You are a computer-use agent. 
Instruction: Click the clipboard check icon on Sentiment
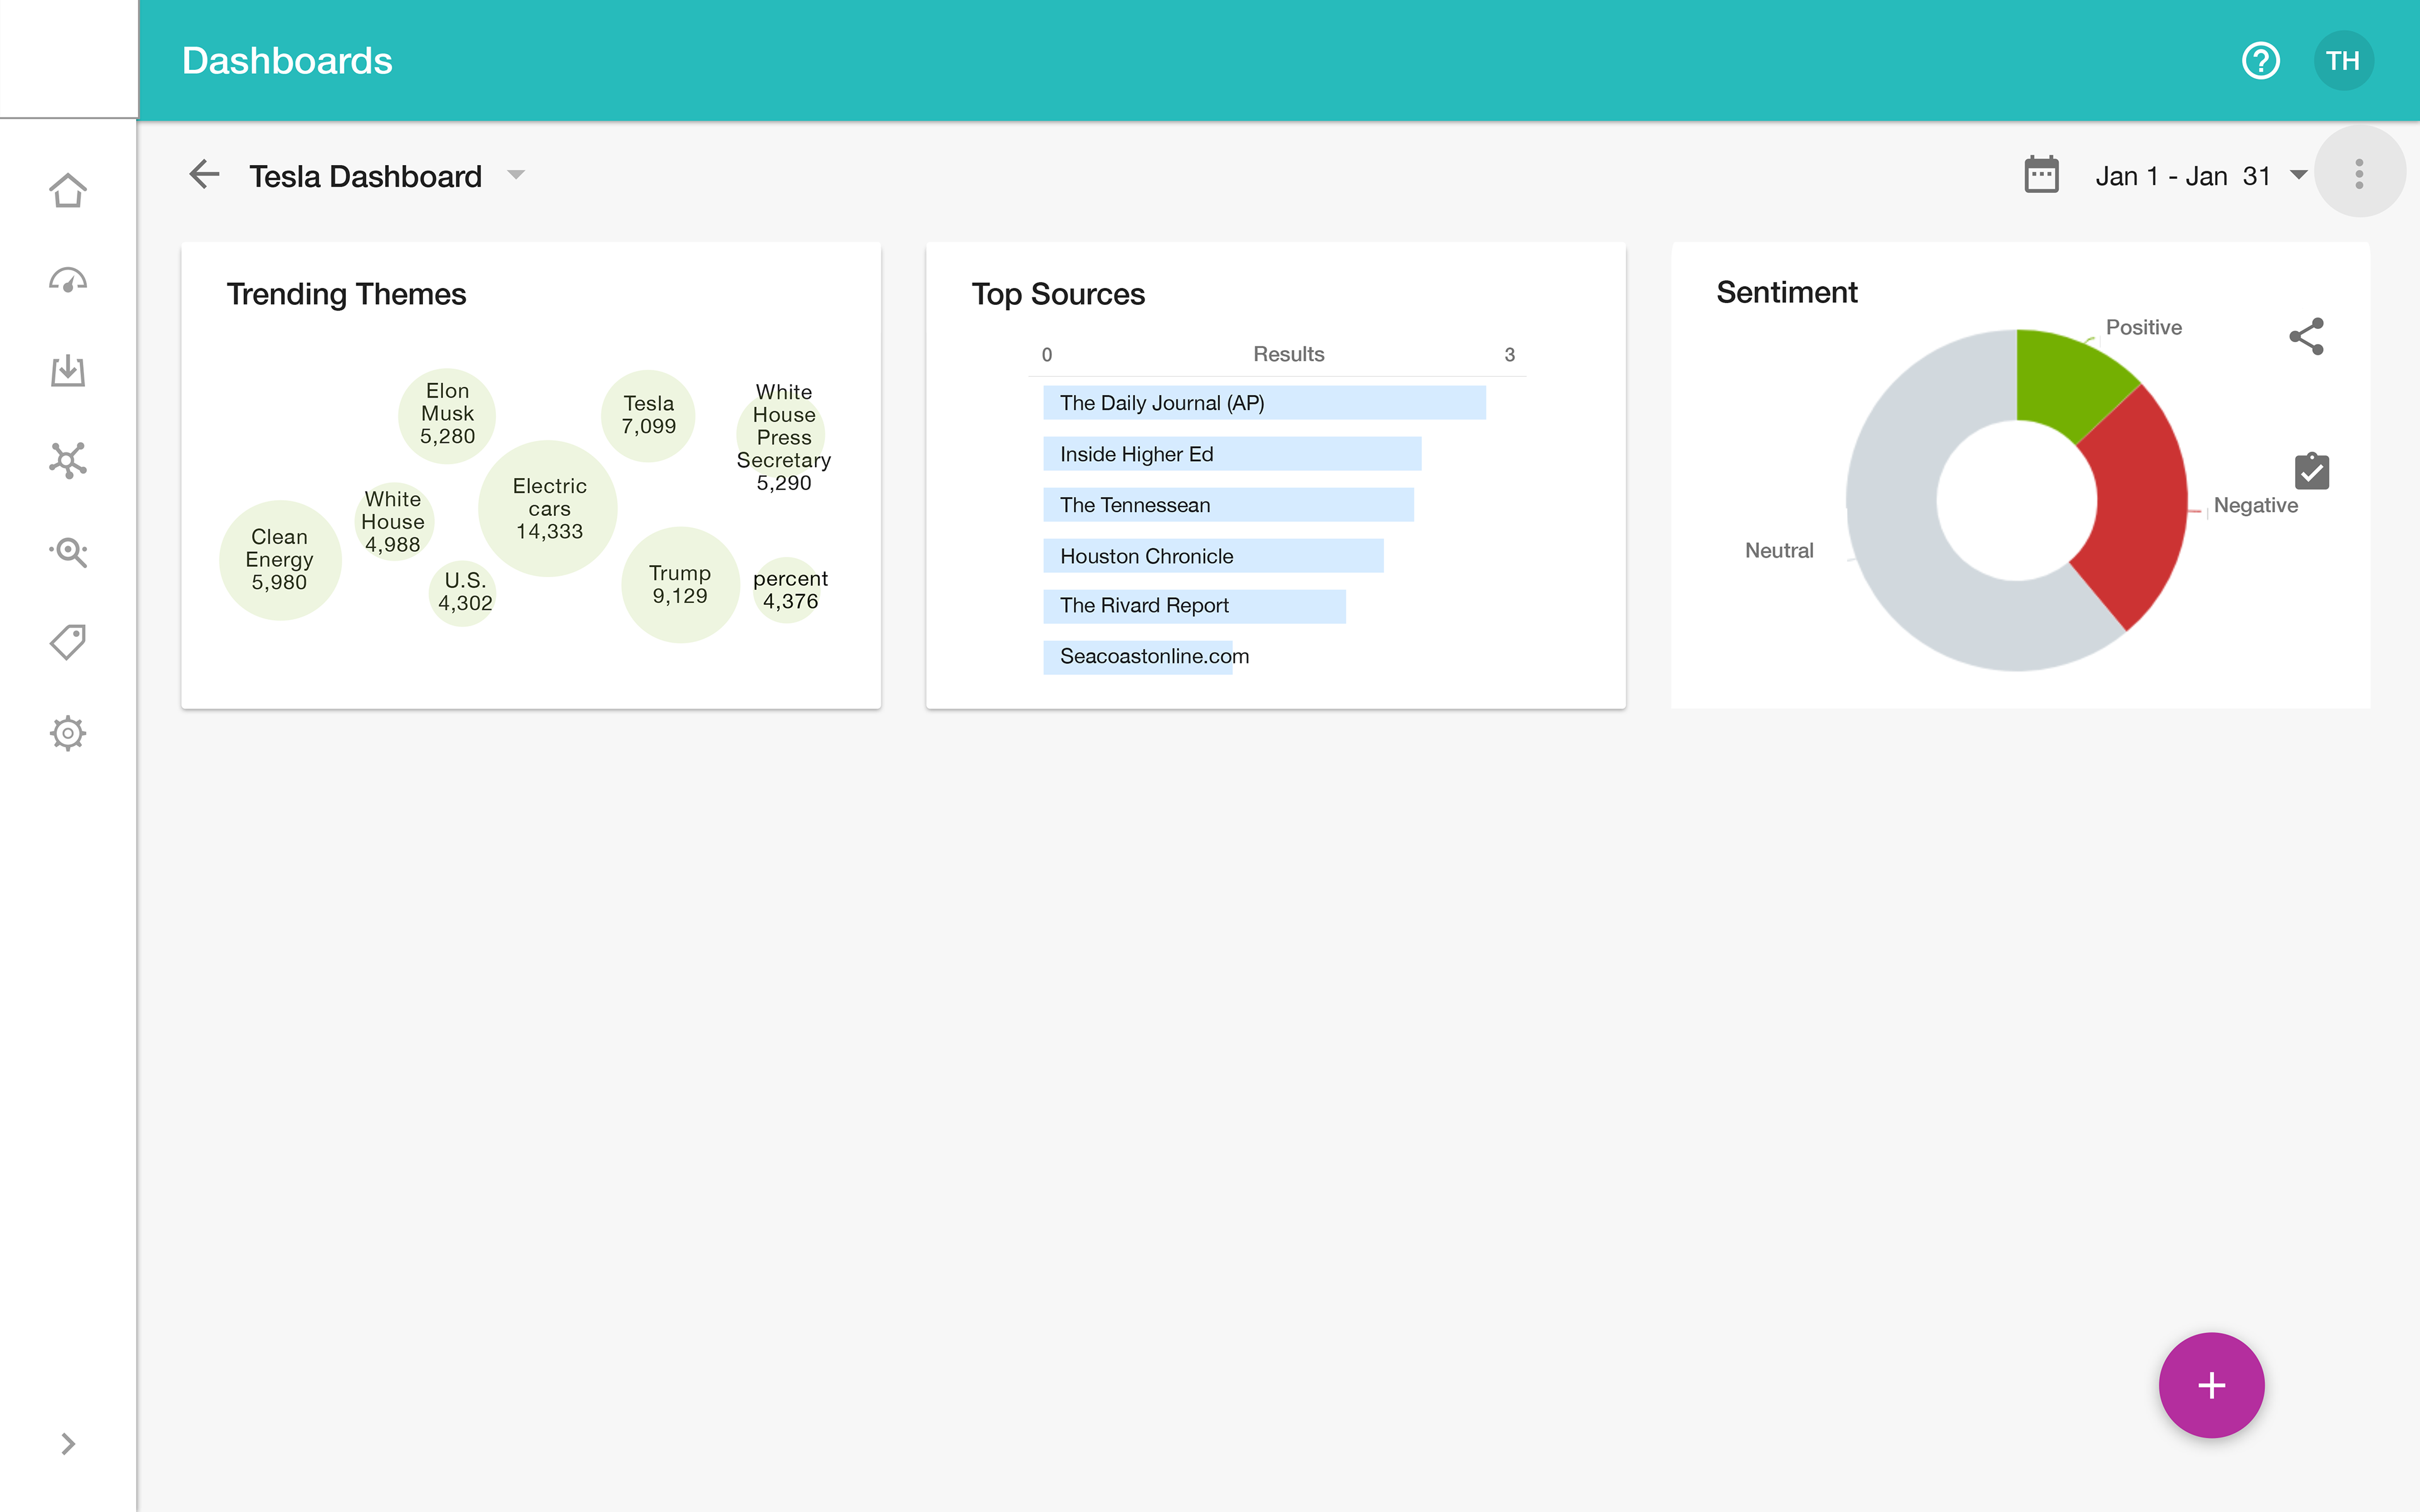2311,470
